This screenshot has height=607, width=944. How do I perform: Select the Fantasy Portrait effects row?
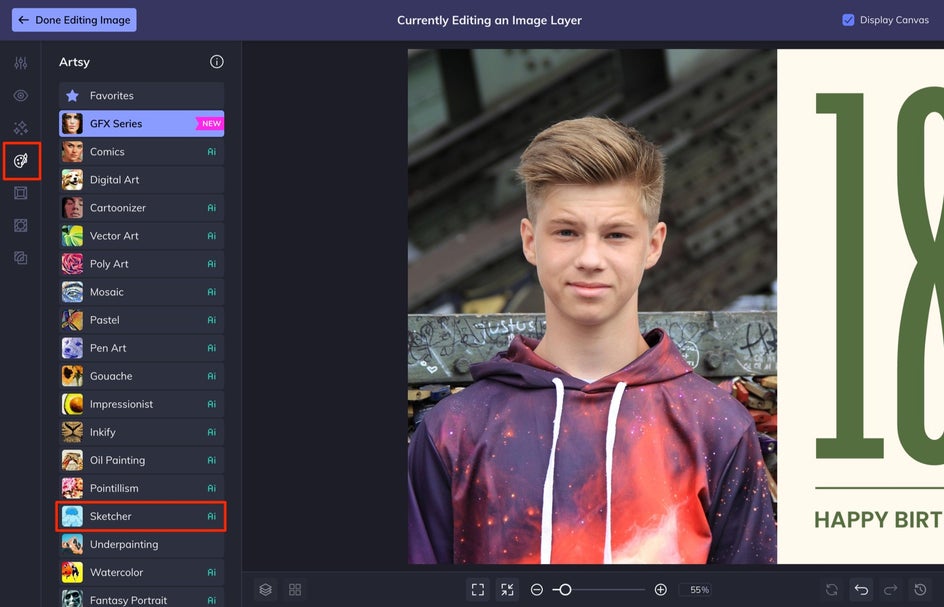[141, 598]
